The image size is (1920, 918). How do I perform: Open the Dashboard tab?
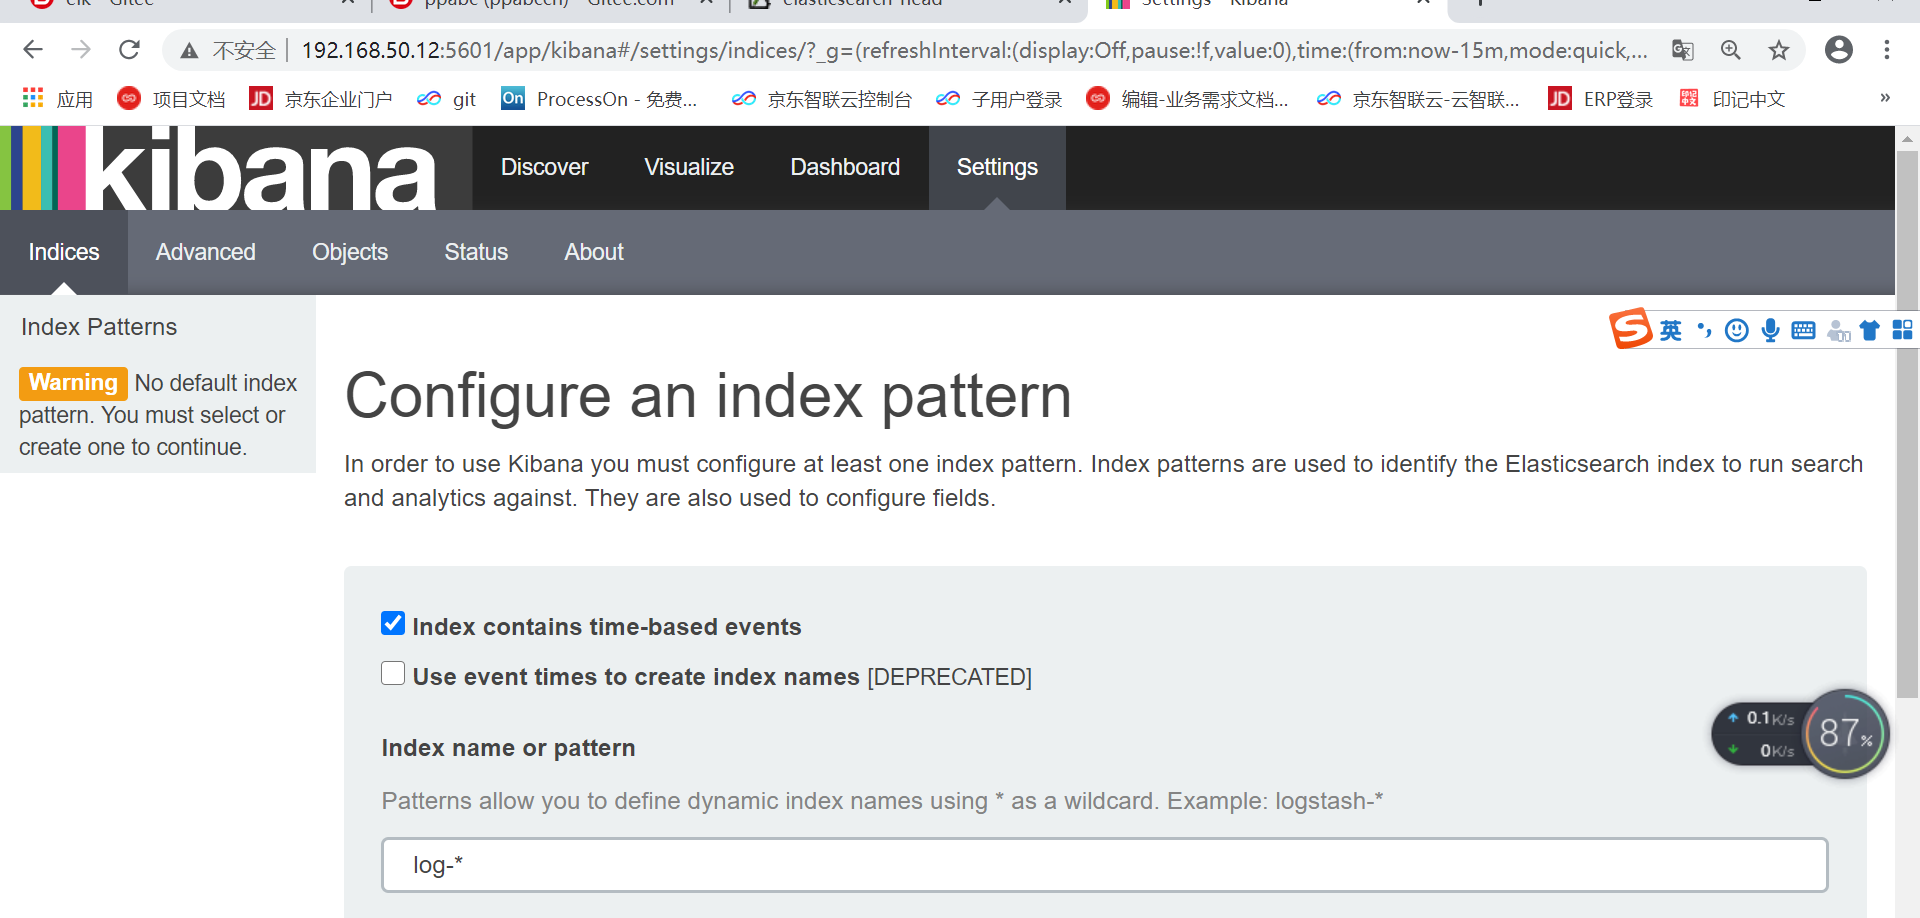pyautogui.click(x=845, y=168)
